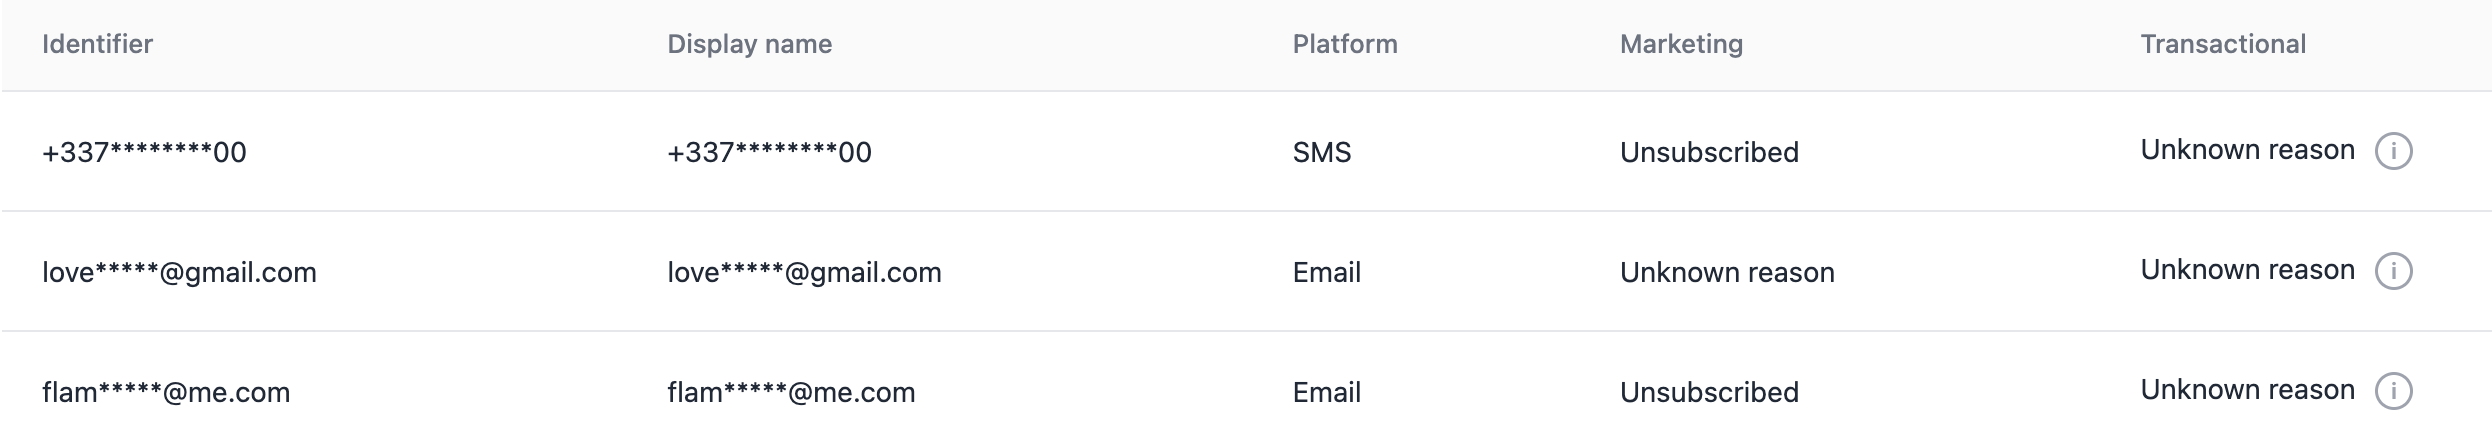Click the Identifier column header
2492x440 pixels.
[97, 44]
